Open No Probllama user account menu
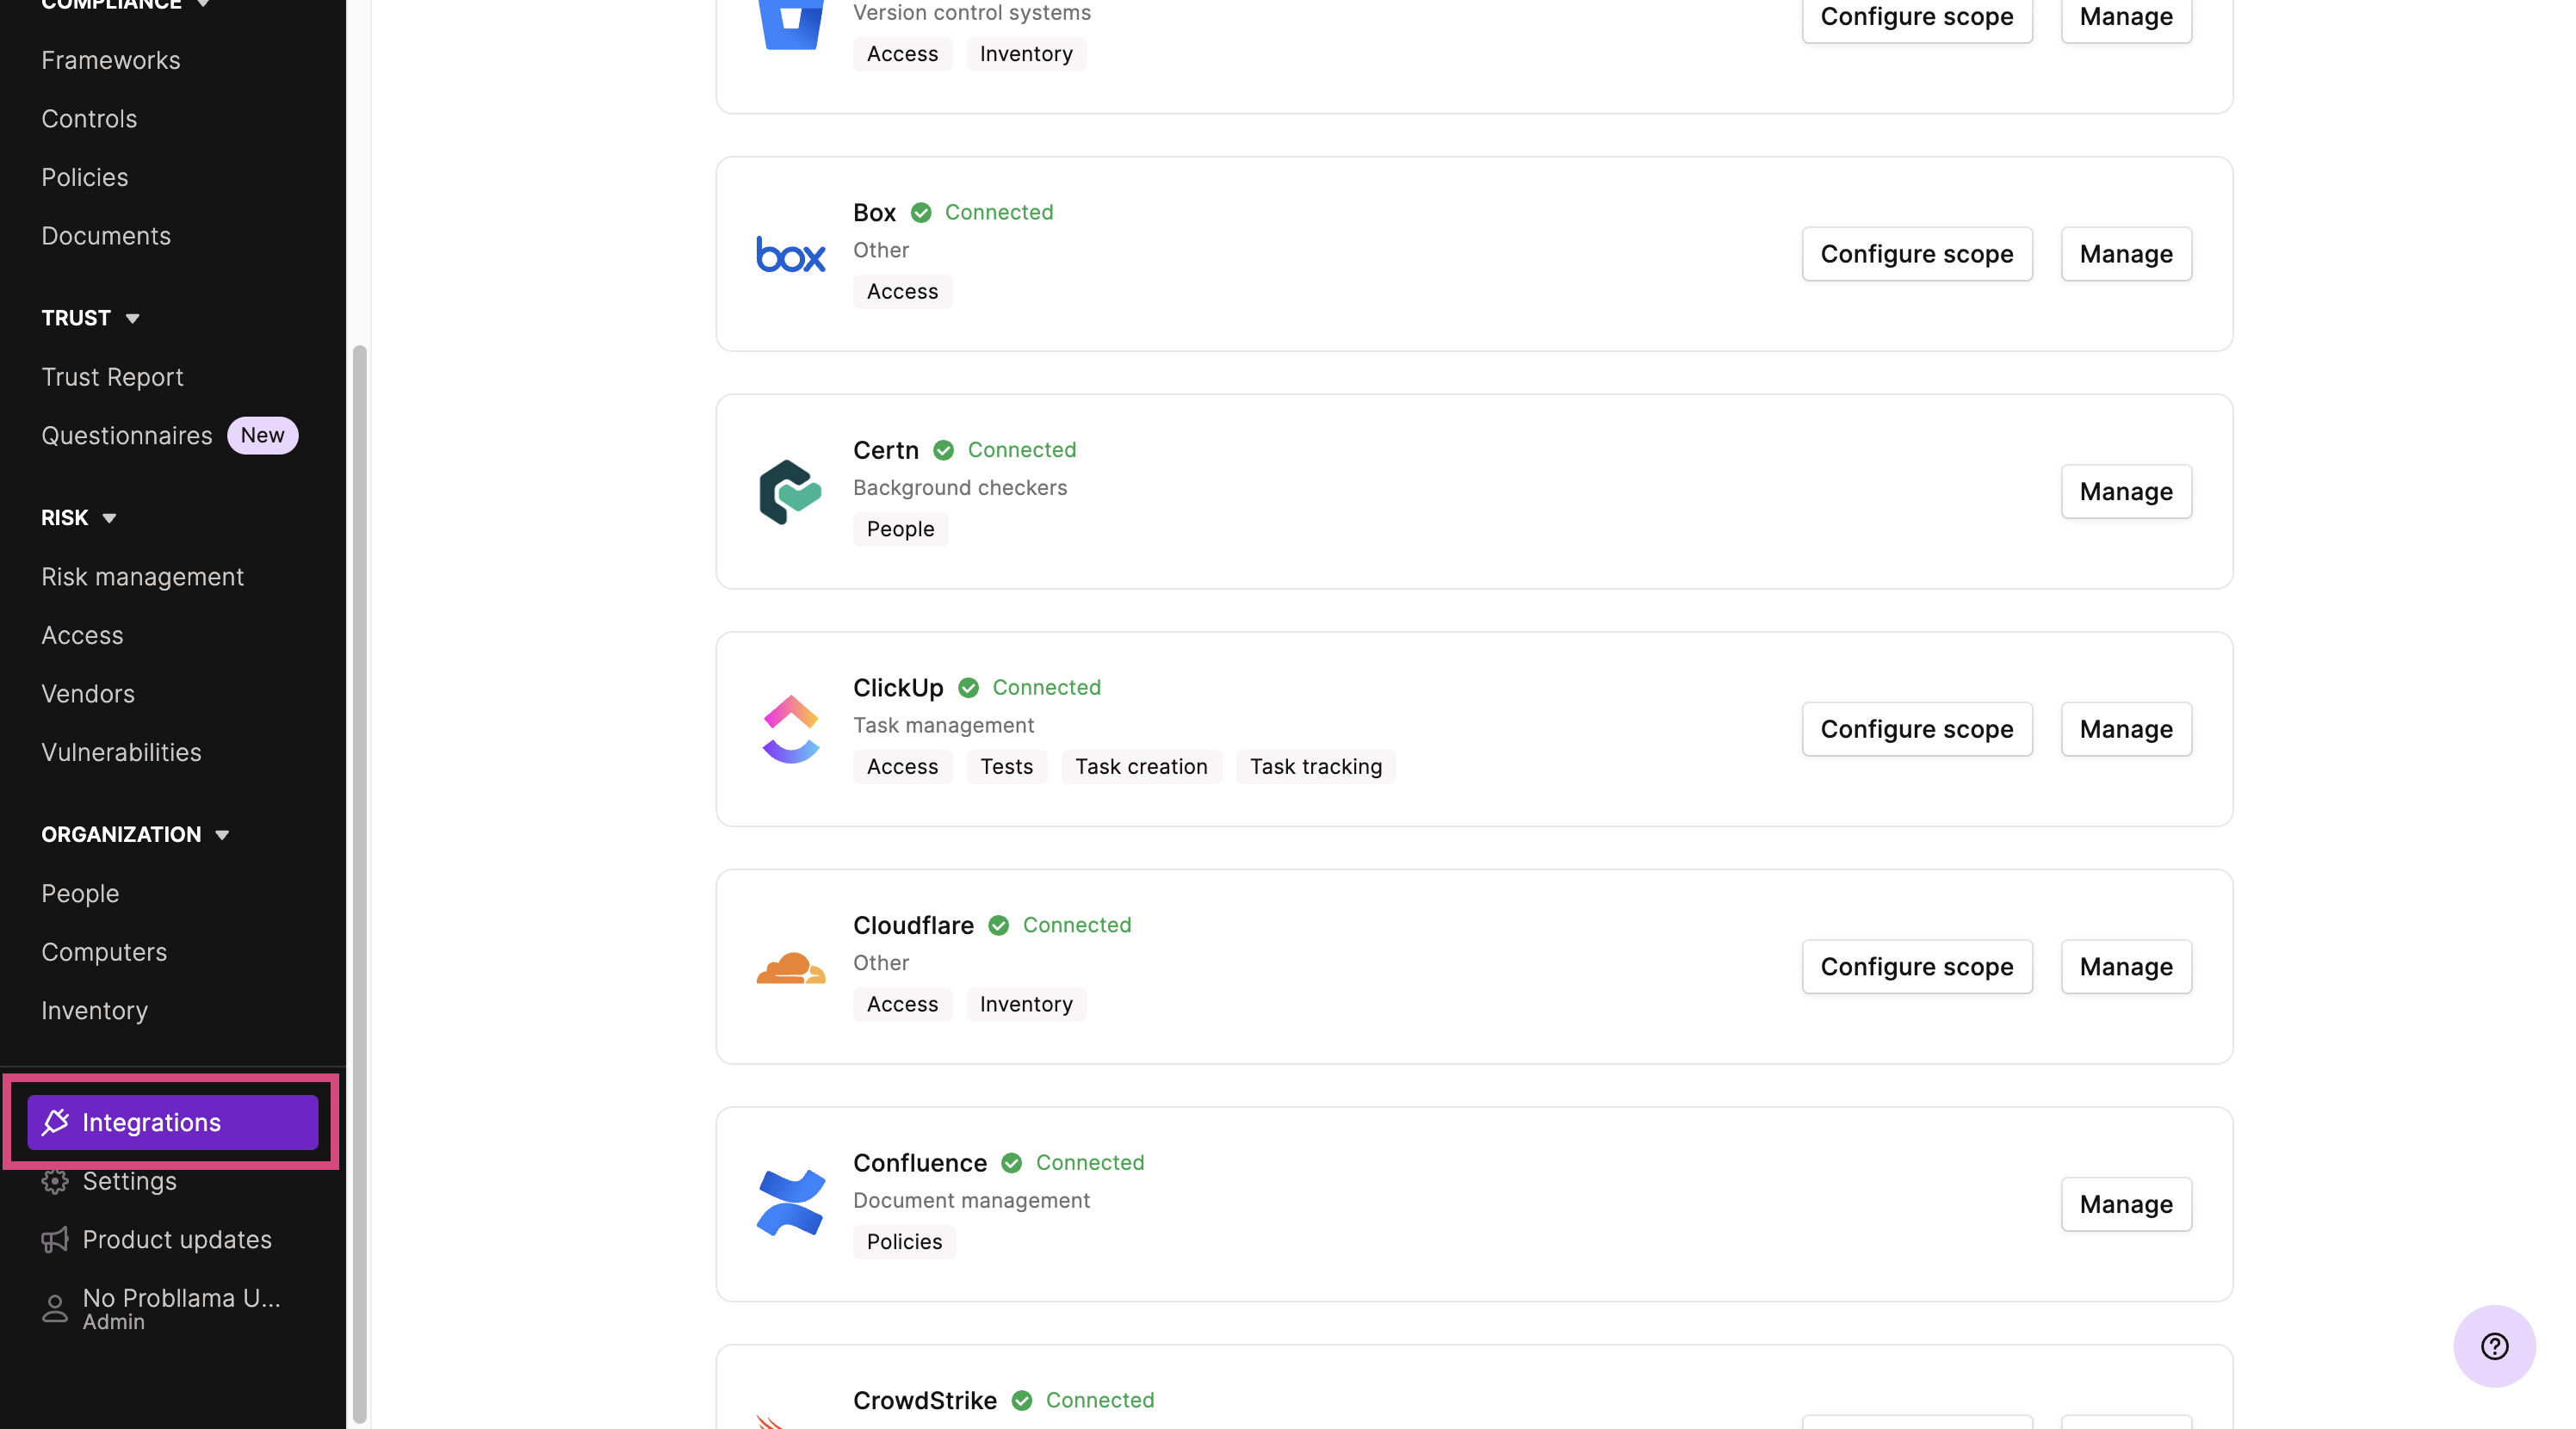The height and width of the screenshot is (1429, 2576). (x=181, y=1308)
